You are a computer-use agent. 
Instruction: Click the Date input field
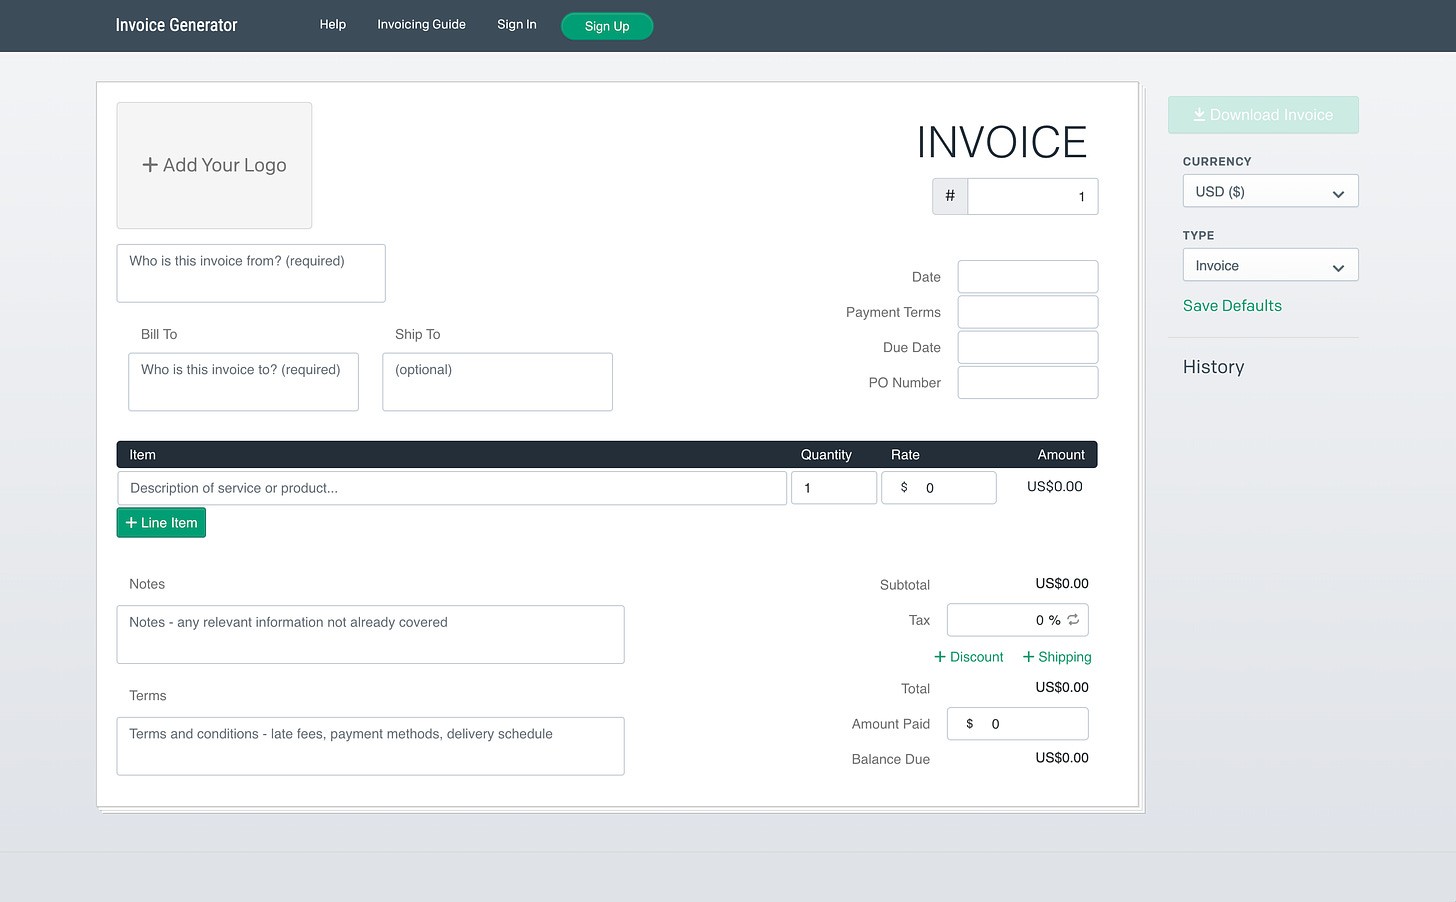(x=1027, y=277)
